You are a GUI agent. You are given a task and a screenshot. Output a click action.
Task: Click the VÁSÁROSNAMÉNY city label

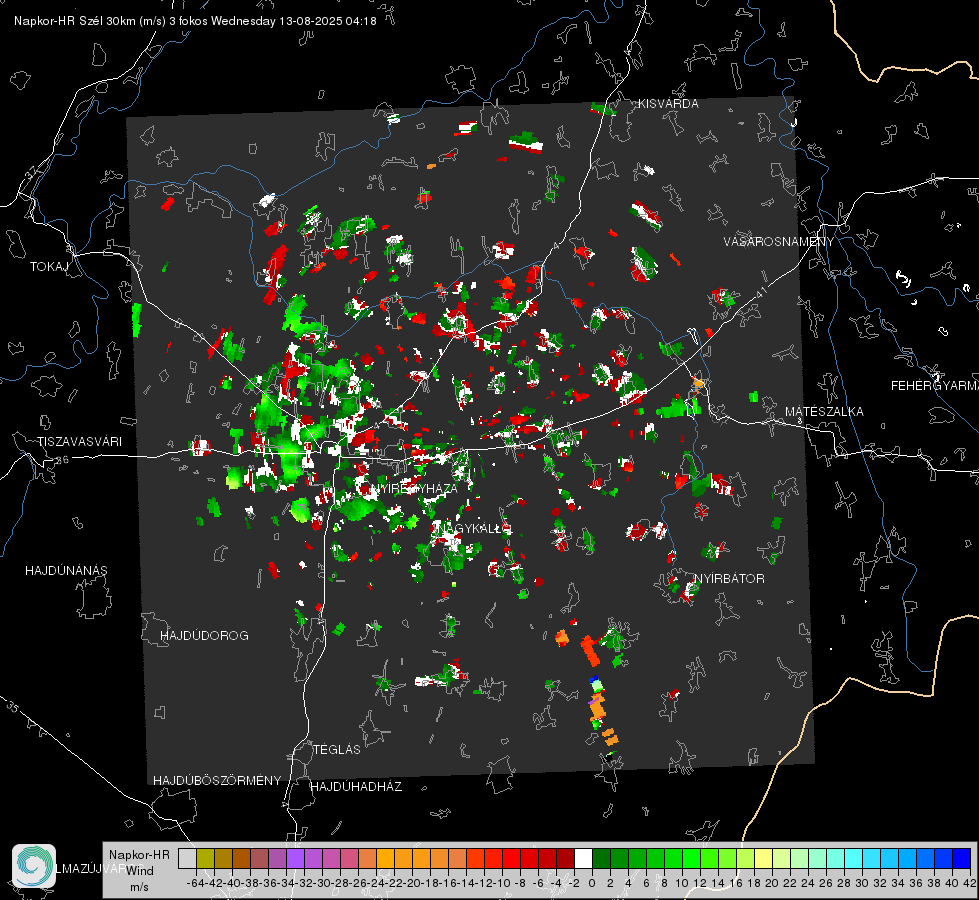[779, 242]
